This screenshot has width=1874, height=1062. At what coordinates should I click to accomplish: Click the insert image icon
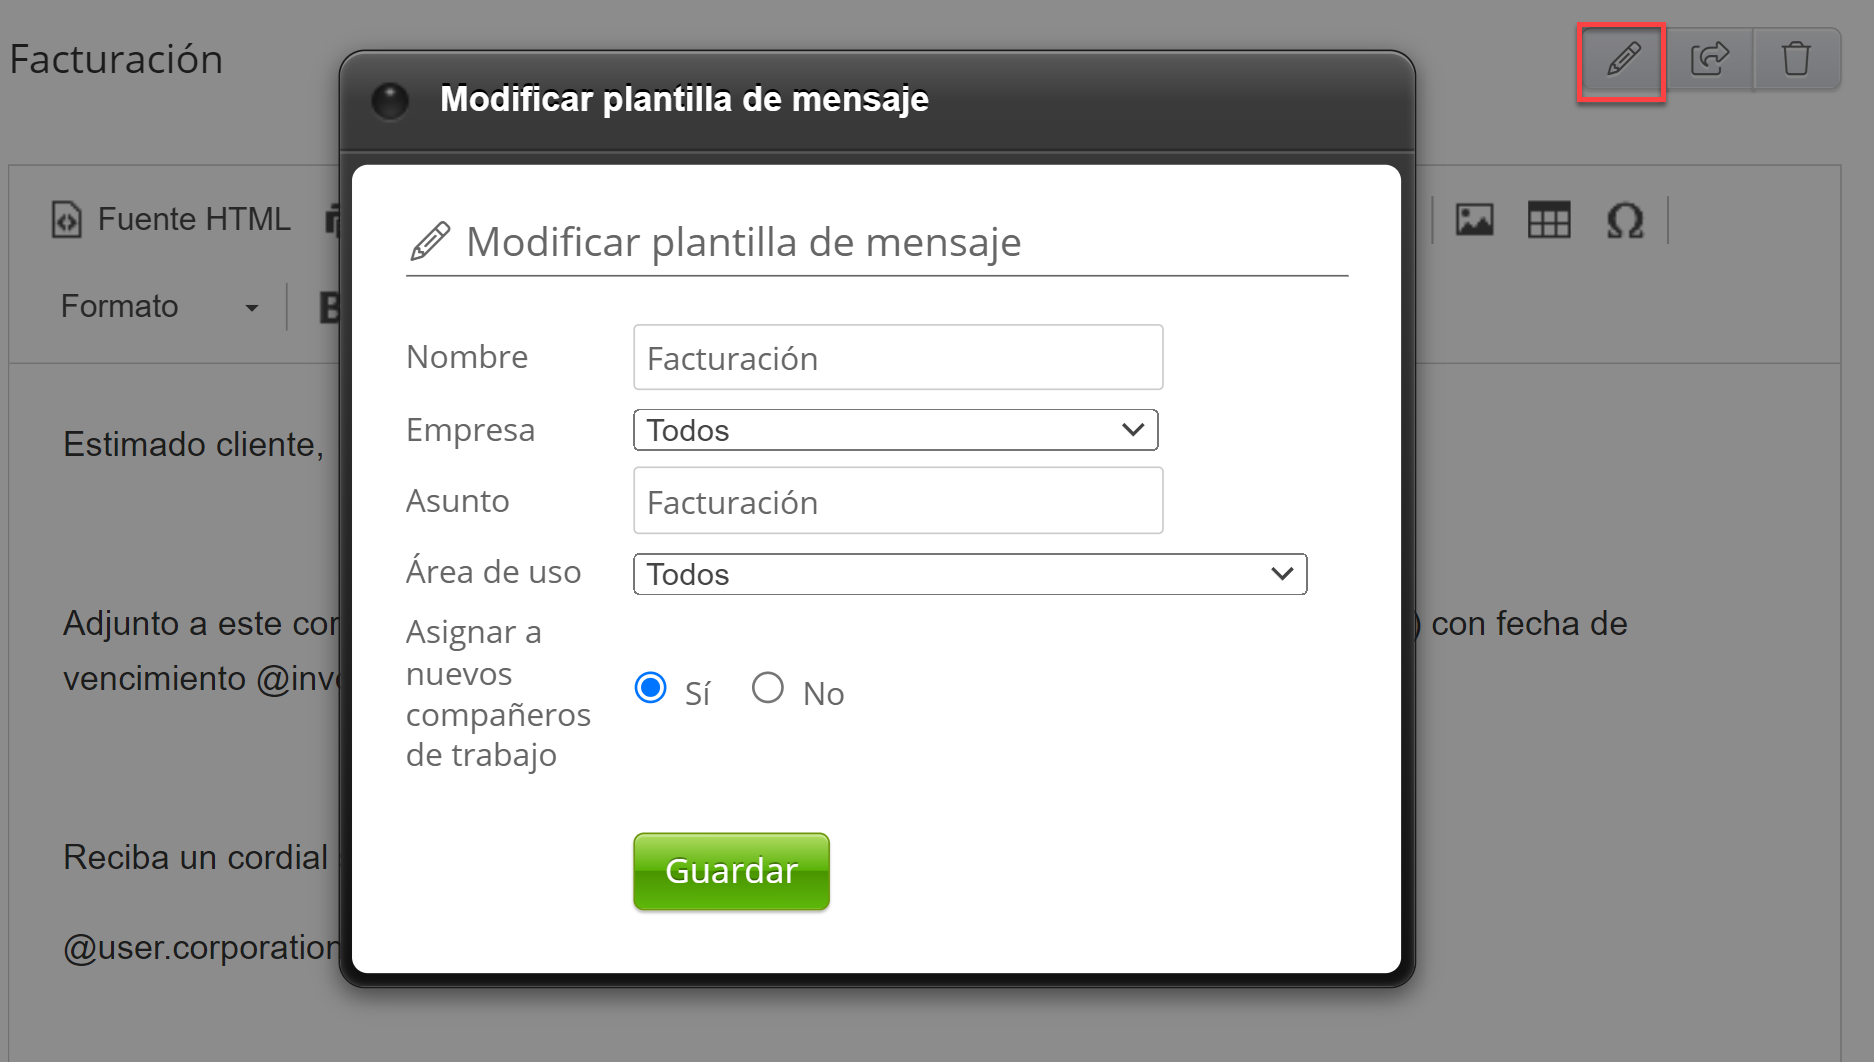coord(1474,220)
